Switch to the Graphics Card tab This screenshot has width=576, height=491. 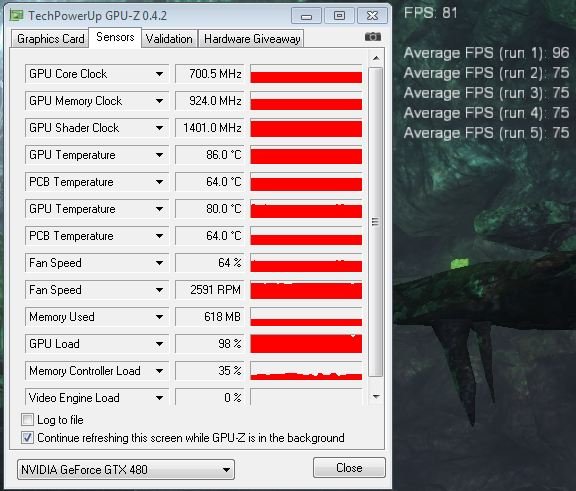[x=51, y=39]
